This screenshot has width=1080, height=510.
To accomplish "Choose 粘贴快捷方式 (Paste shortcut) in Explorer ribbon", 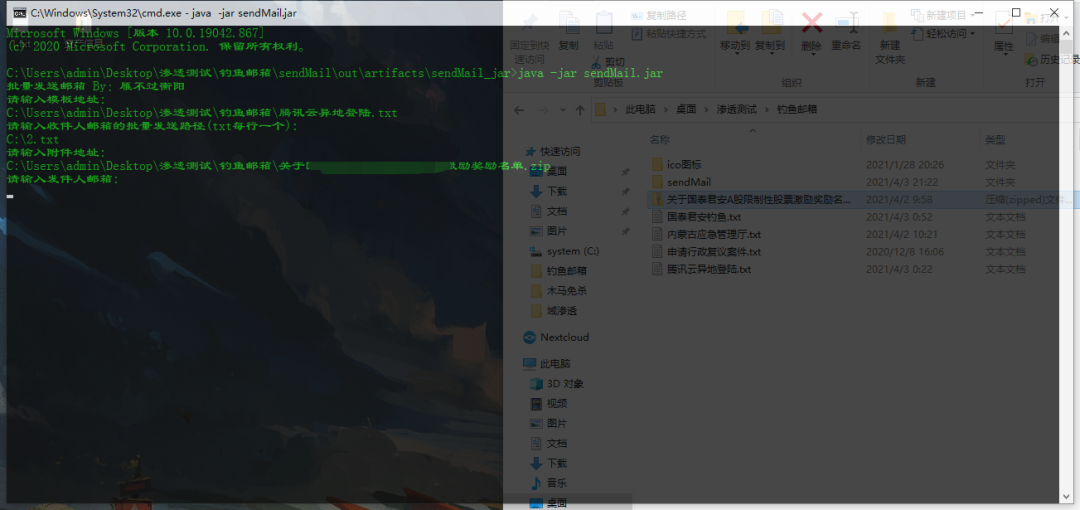I will tap(669, 33).
